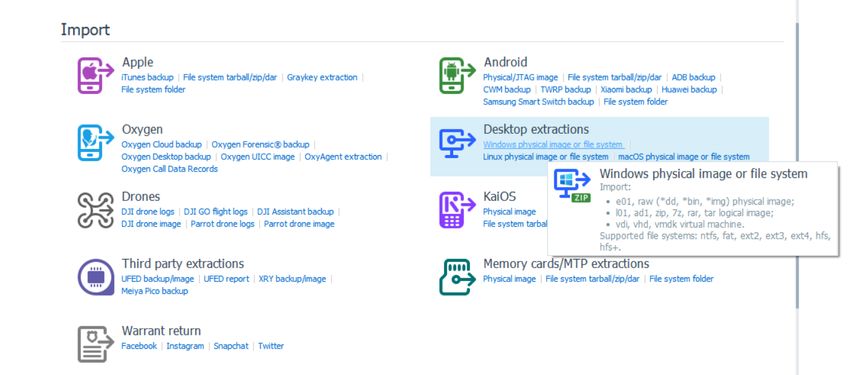Choose Graykey extraction option
850x375 pixels.
(322, 77)
